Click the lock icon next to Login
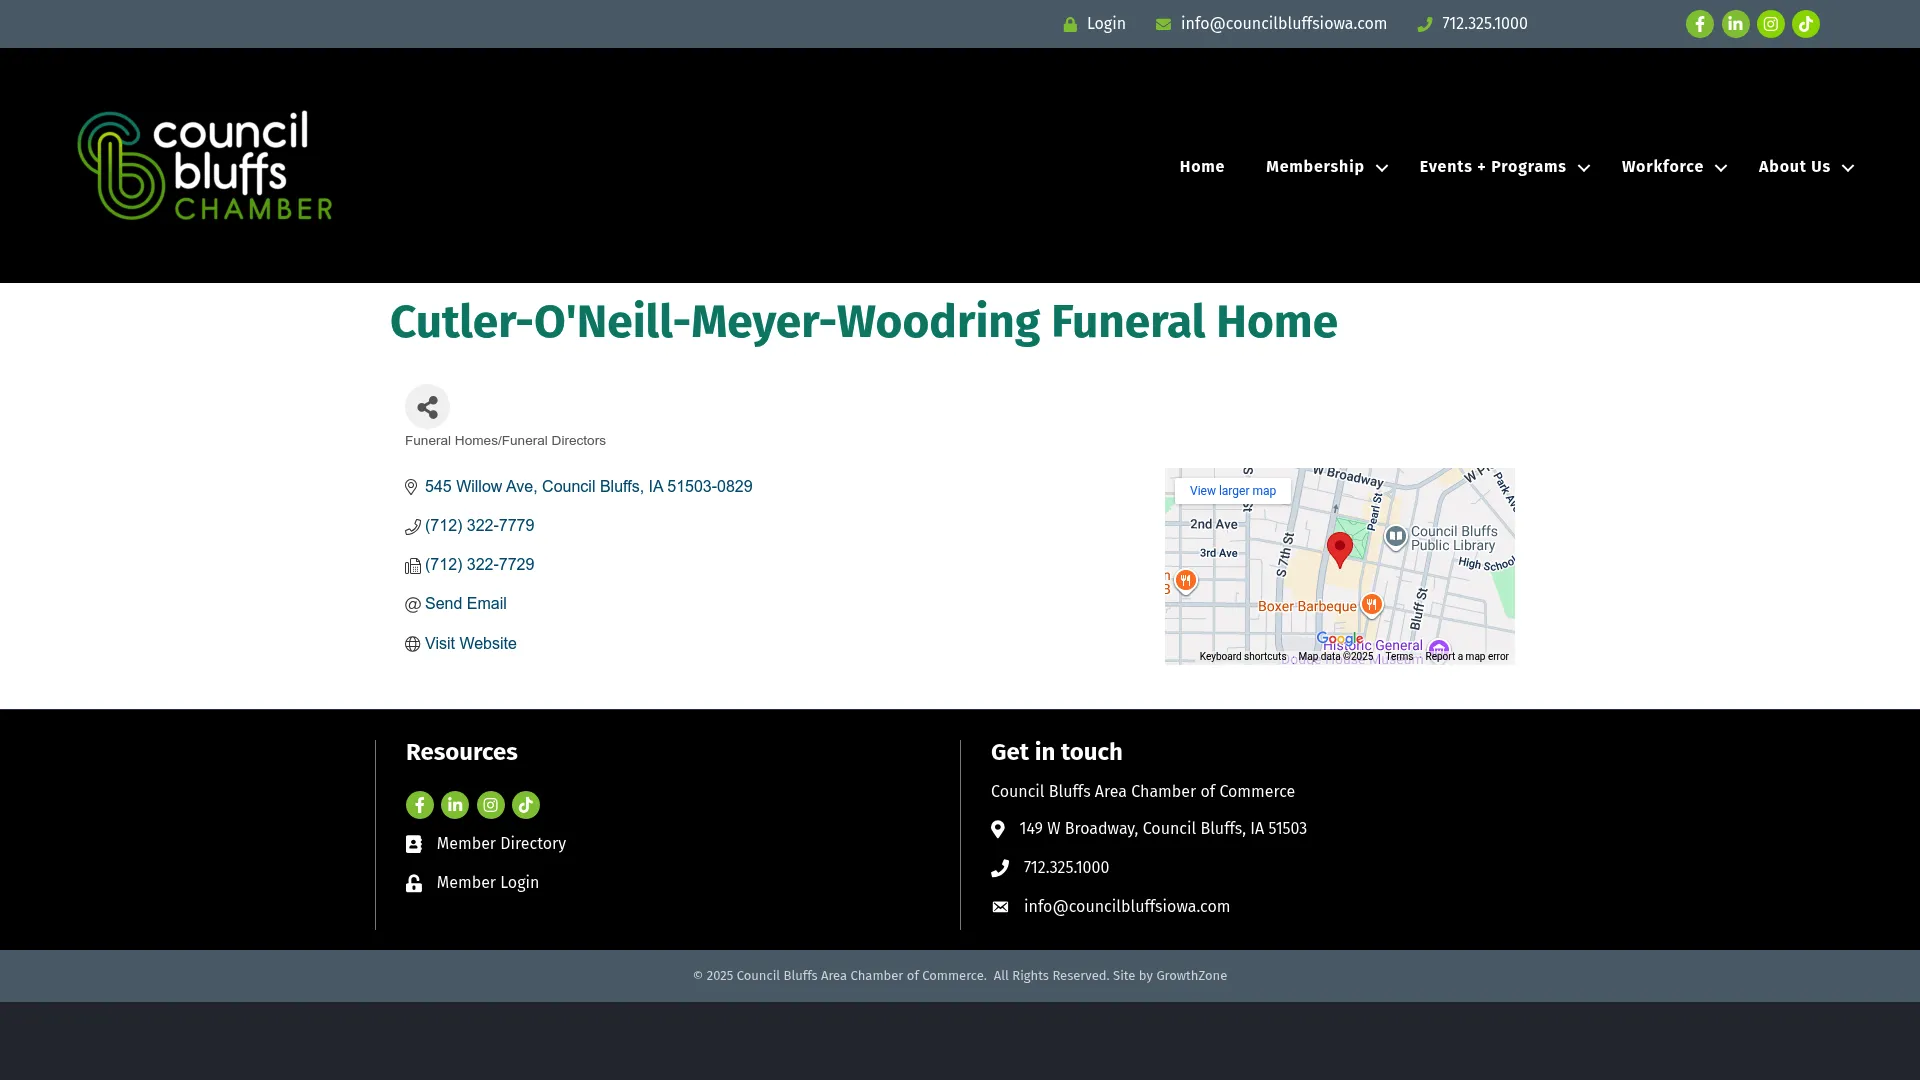Image resolution: width=1920 pixels, height=1080 pixels. tap(1069, 23)
